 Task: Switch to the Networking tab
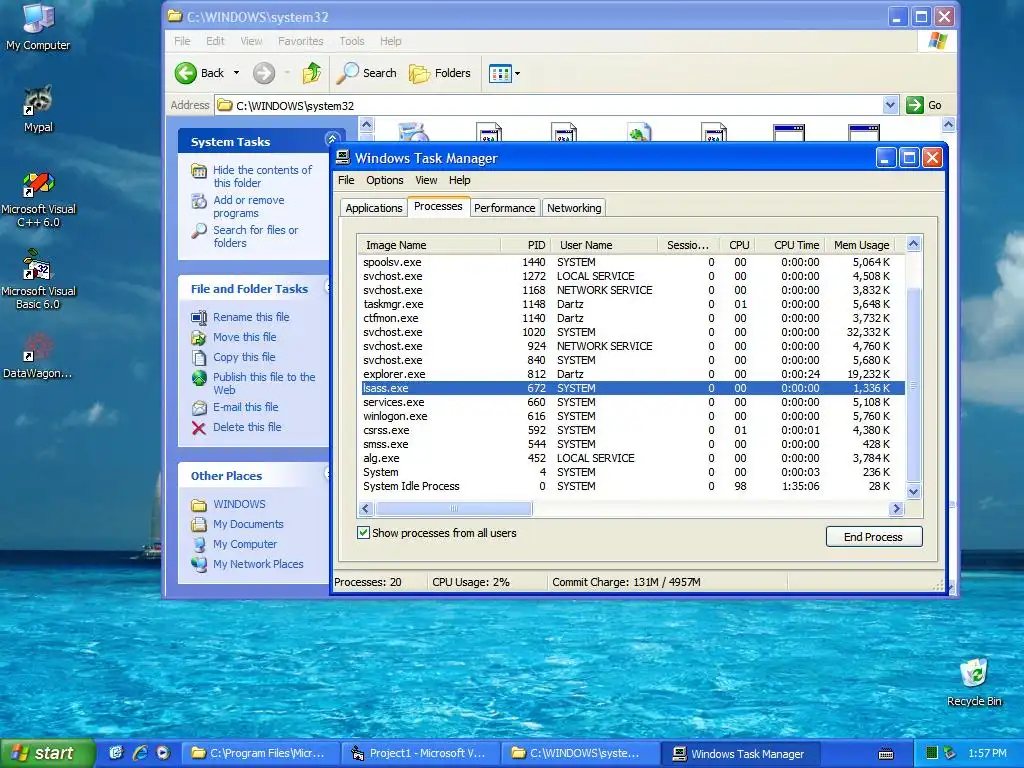coord(574,208)
